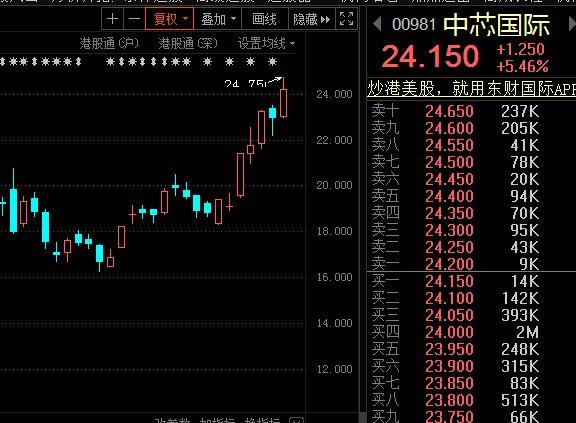Go to next stock with right arrow

[x=572, y=25]
